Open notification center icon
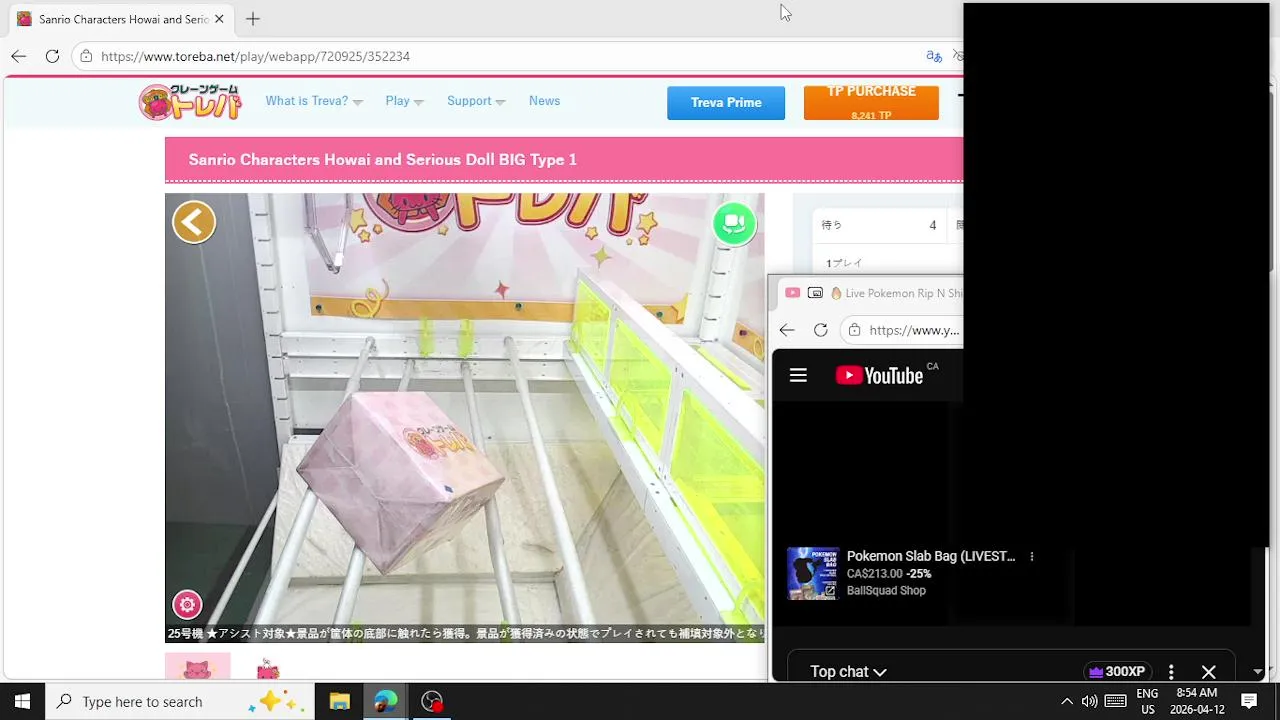 click(x=1249, y=701)
